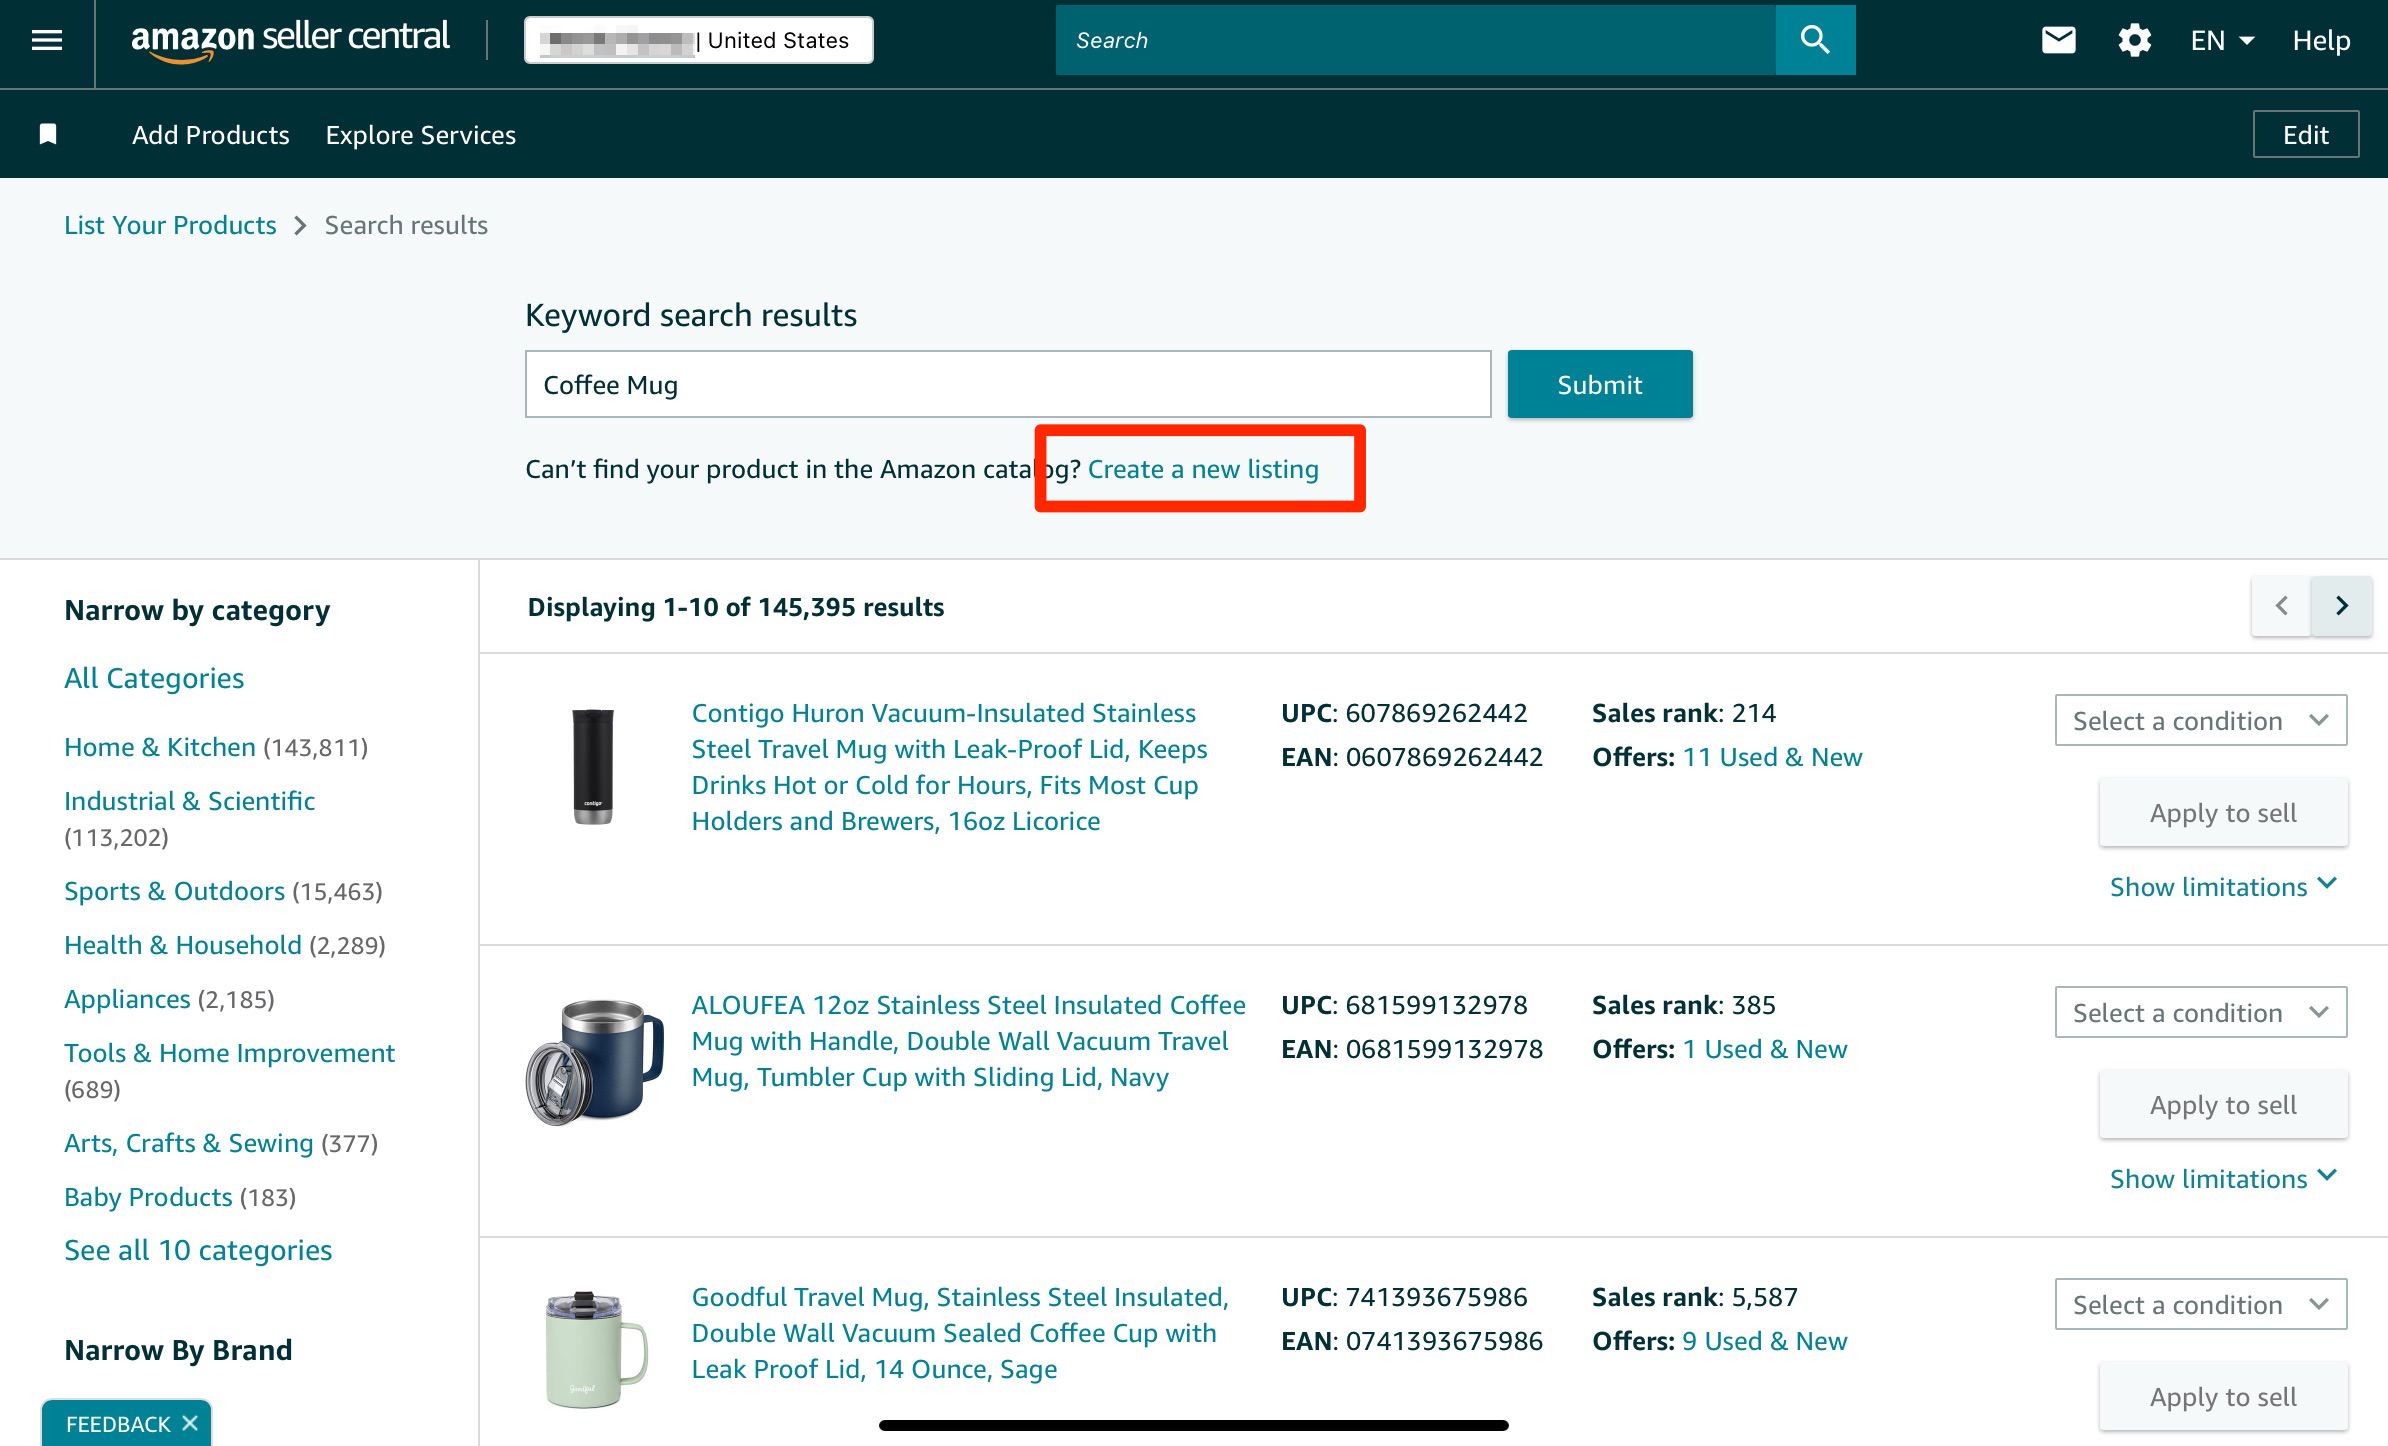The width and height of the screenshot is (2388, 1446).
Task: Click the Submit button
Action: 1598,384
